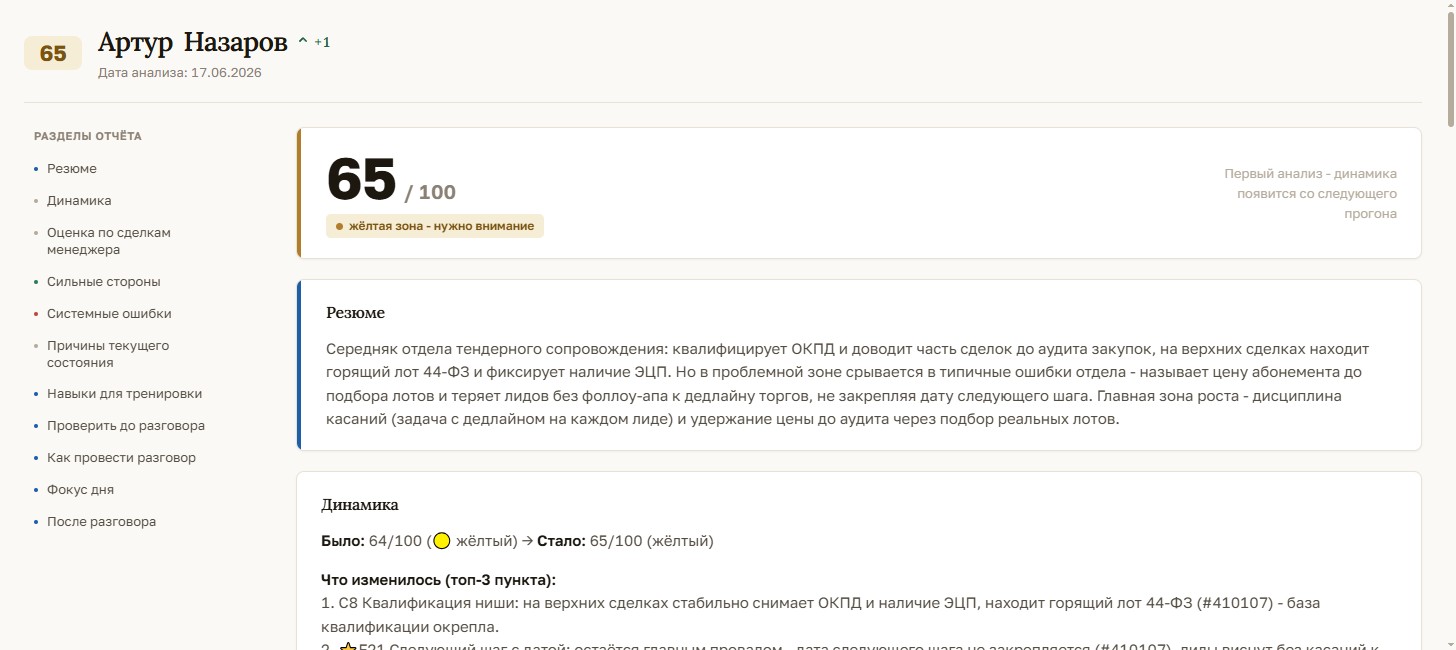
Task: Click Что изменилось (топ-3 пункта) heading
Action: (438, 580)
